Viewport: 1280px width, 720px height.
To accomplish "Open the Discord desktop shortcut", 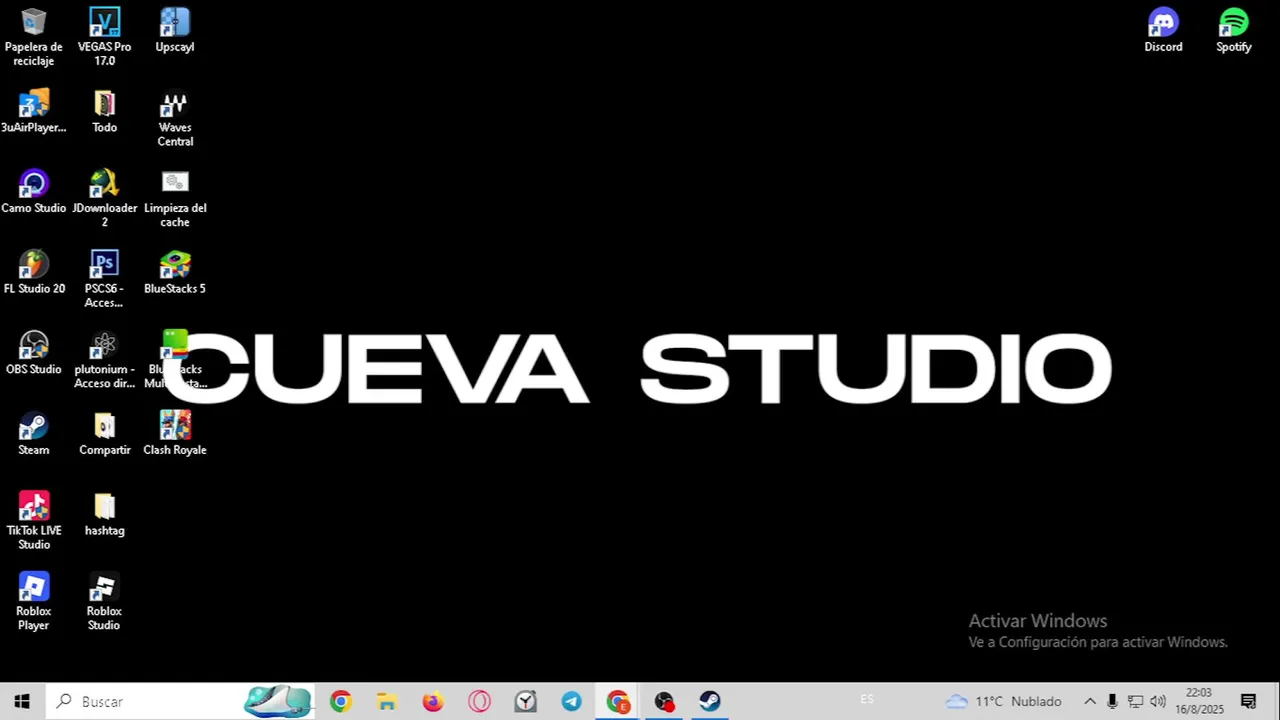I will 1163,30.
